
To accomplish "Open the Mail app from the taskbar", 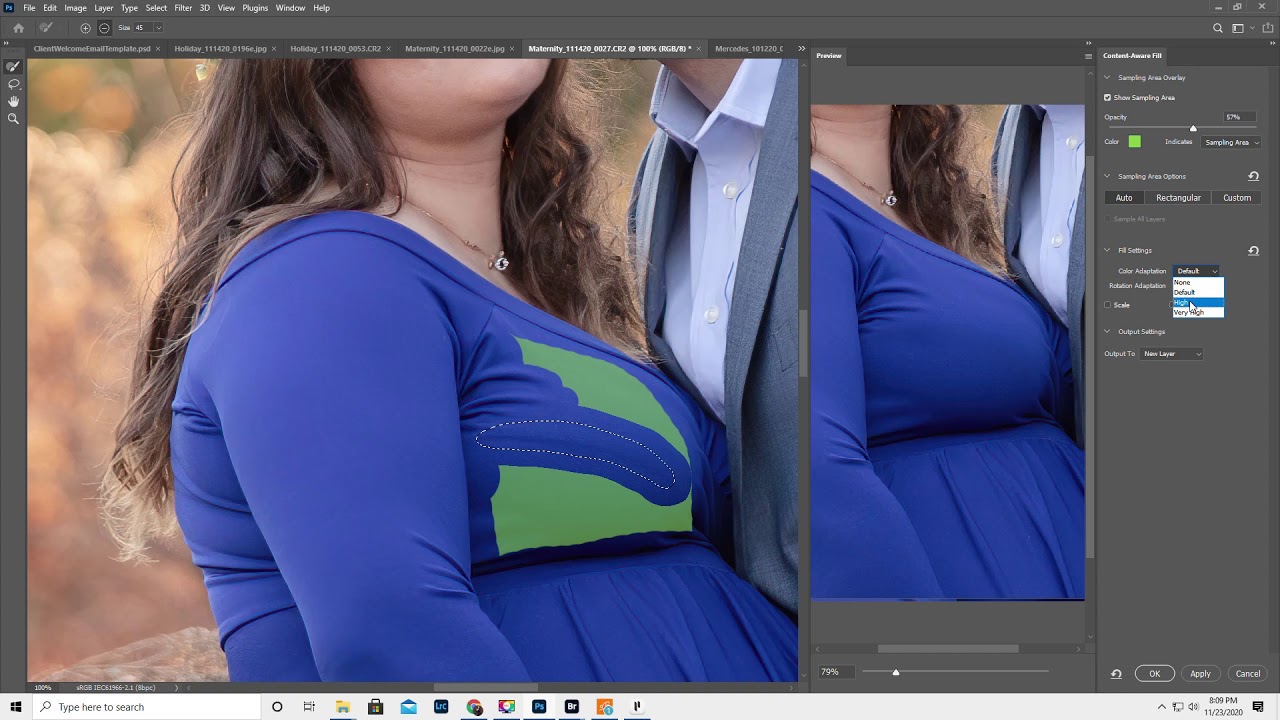I will pyautogui.click(x=408, y=707).
